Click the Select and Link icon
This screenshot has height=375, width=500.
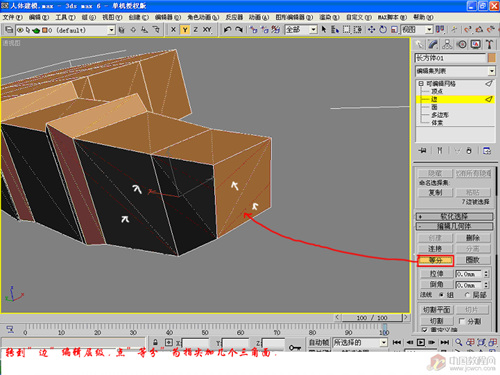254,30
